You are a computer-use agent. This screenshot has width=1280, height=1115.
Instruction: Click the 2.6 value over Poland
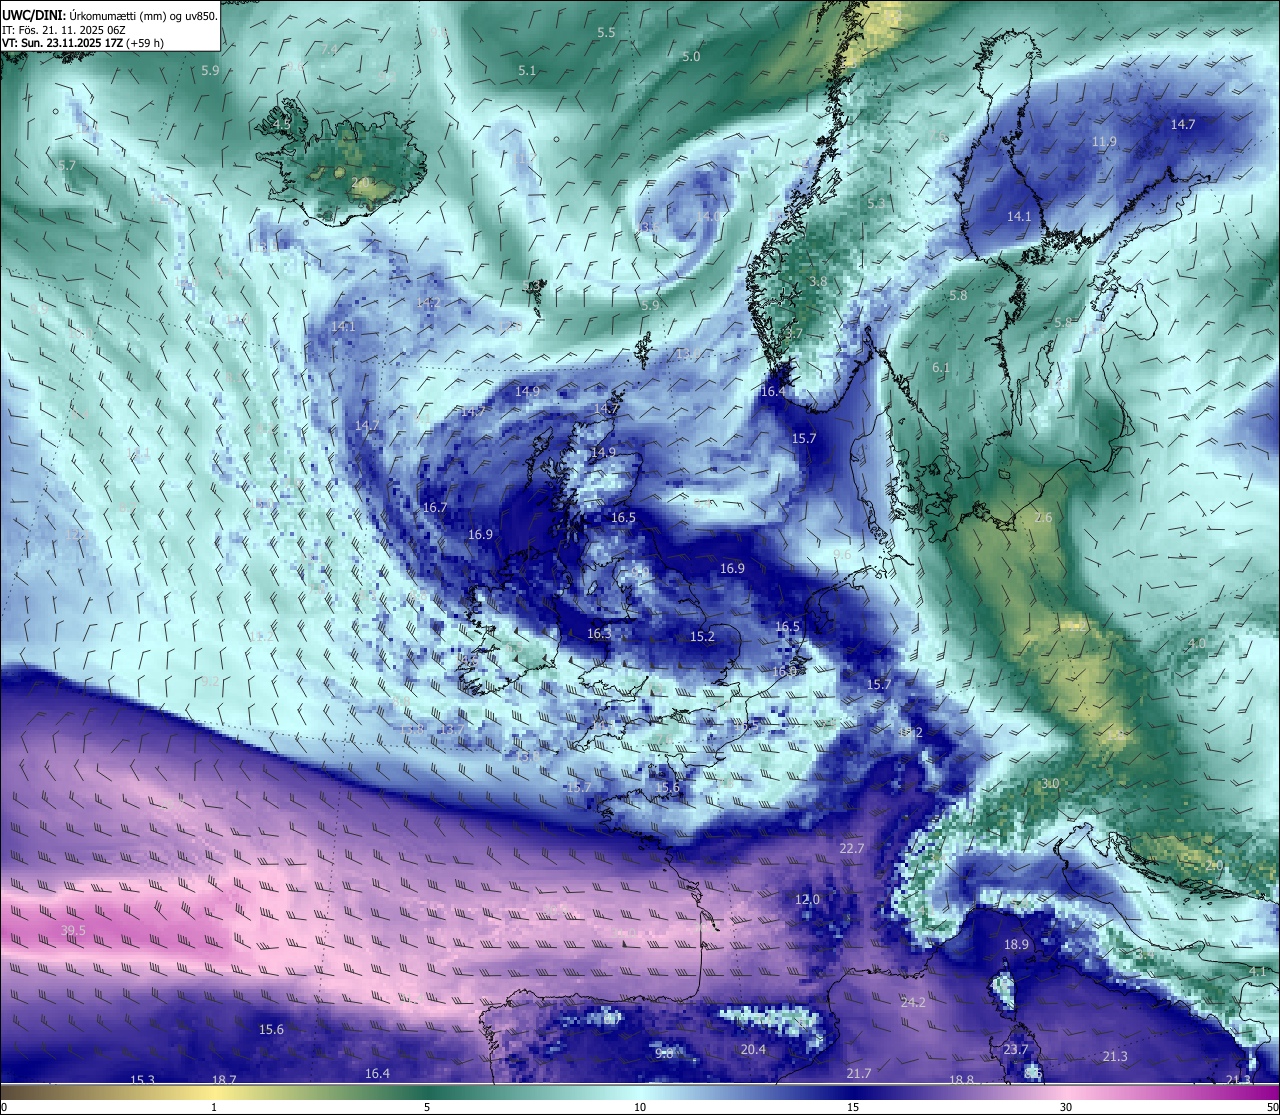click(1043, 518)
